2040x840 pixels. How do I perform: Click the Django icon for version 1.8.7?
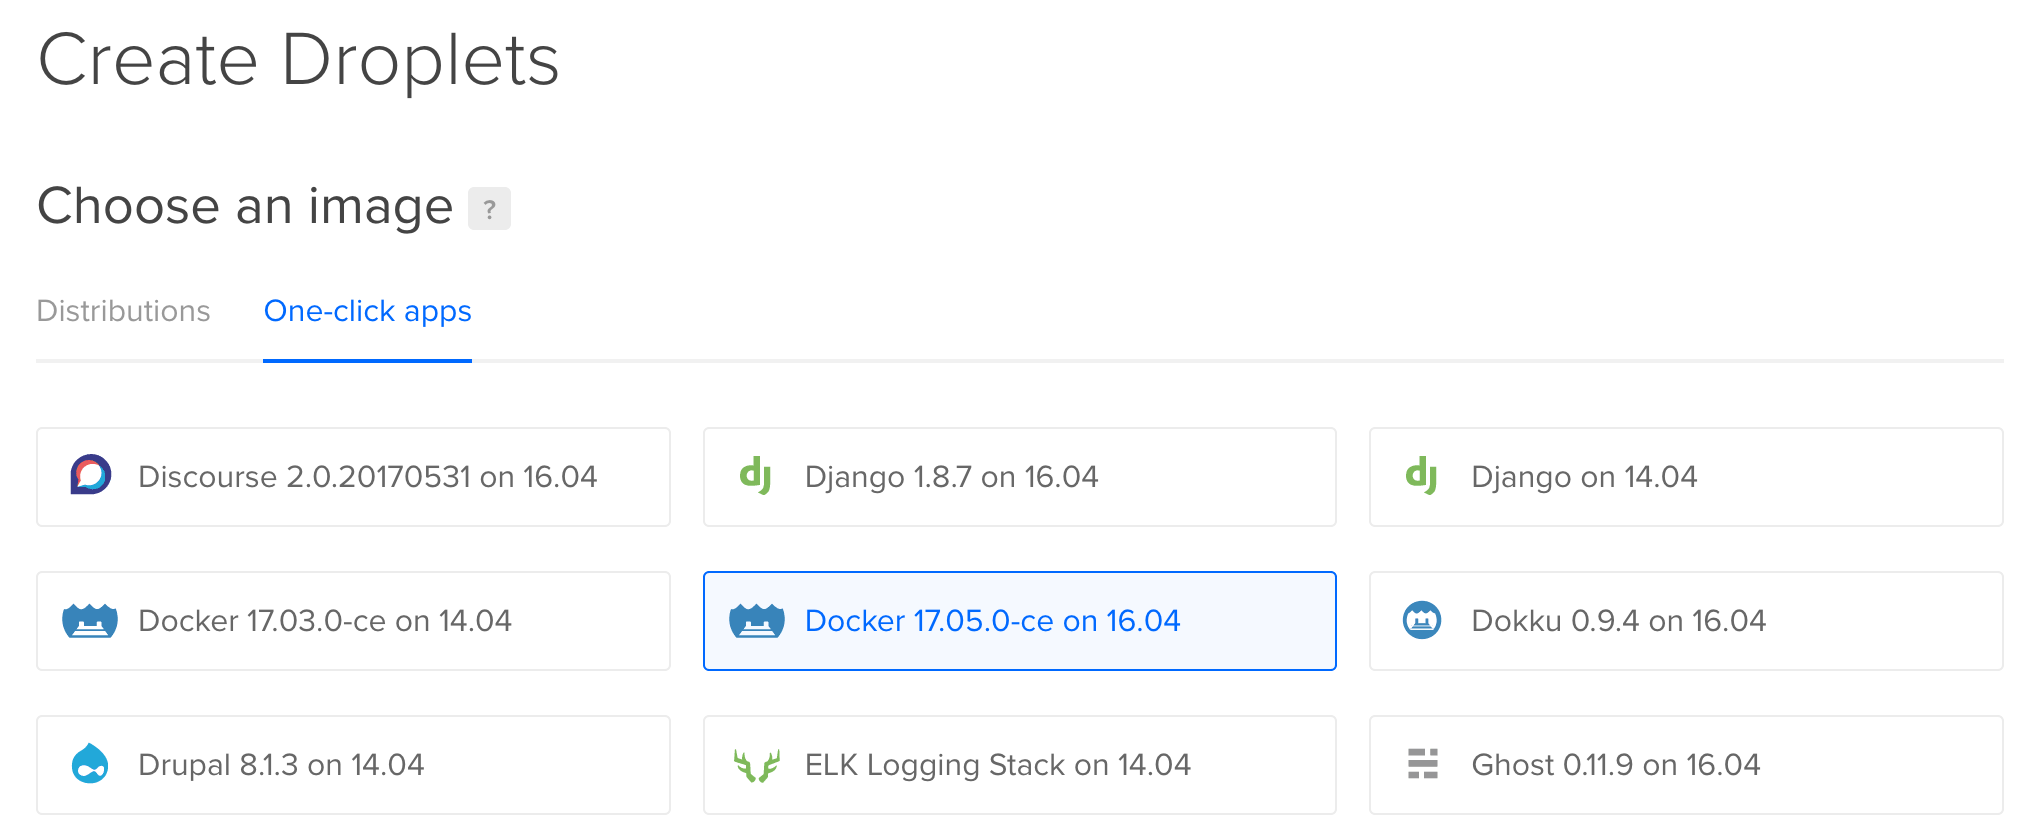click(x=757, y=477)
